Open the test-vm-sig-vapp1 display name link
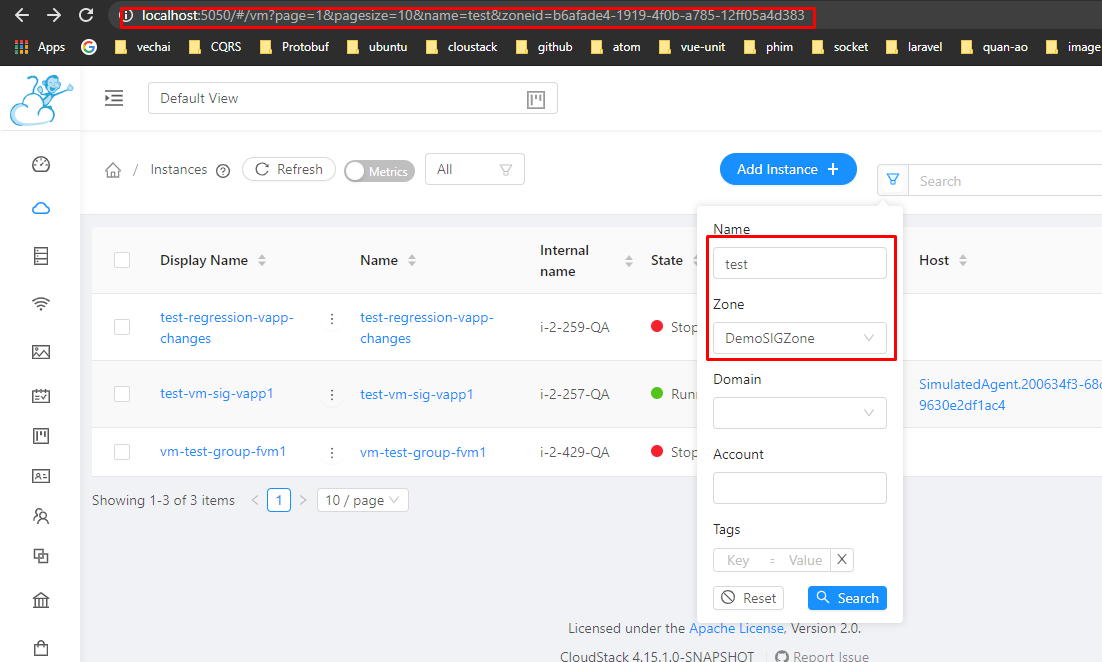 coord(216,394)
